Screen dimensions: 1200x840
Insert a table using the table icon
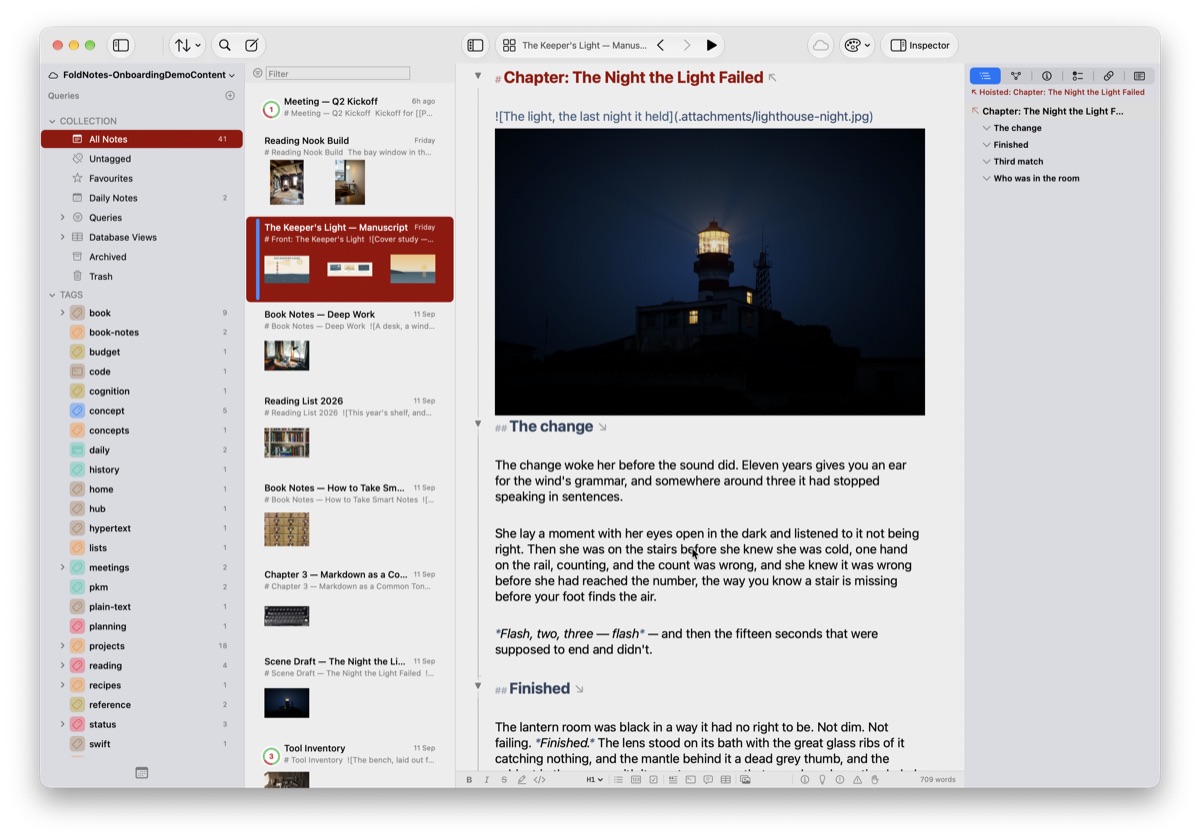coord(725,779)
